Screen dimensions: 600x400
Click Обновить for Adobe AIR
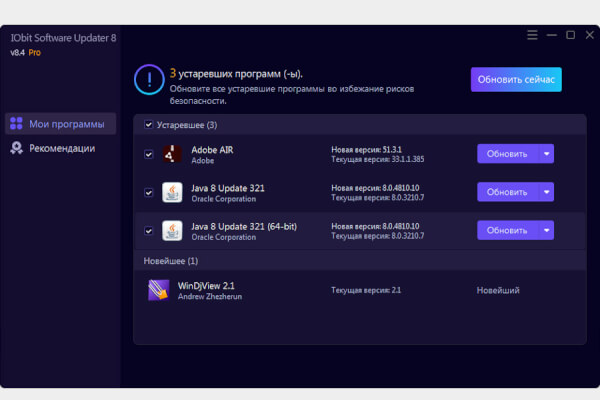508,154
